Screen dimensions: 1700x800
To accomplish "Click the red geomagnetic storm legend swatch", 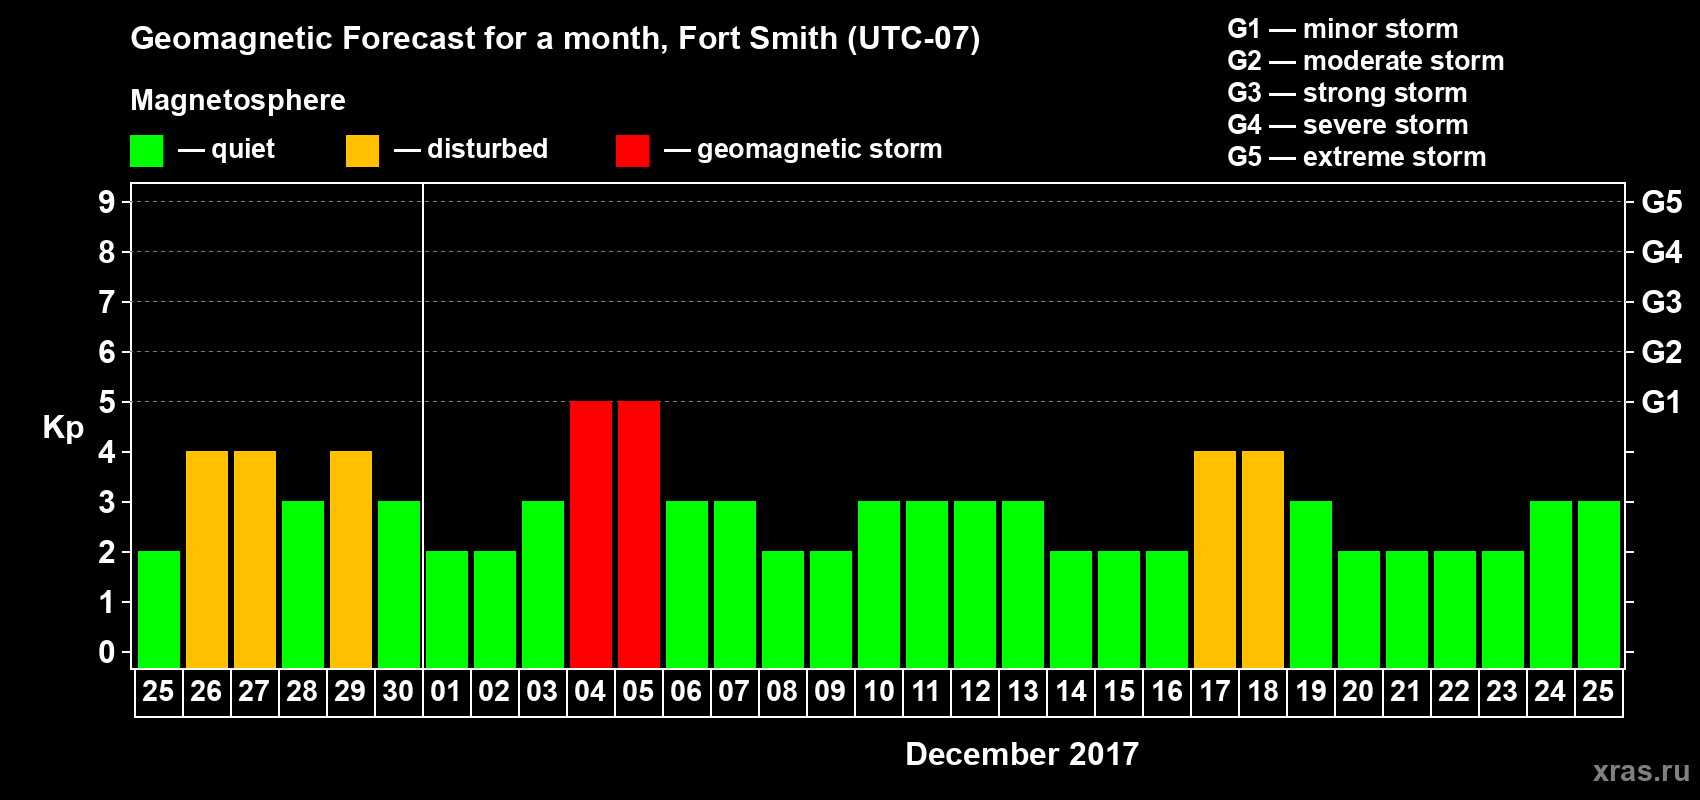I will tap(632, 151).
